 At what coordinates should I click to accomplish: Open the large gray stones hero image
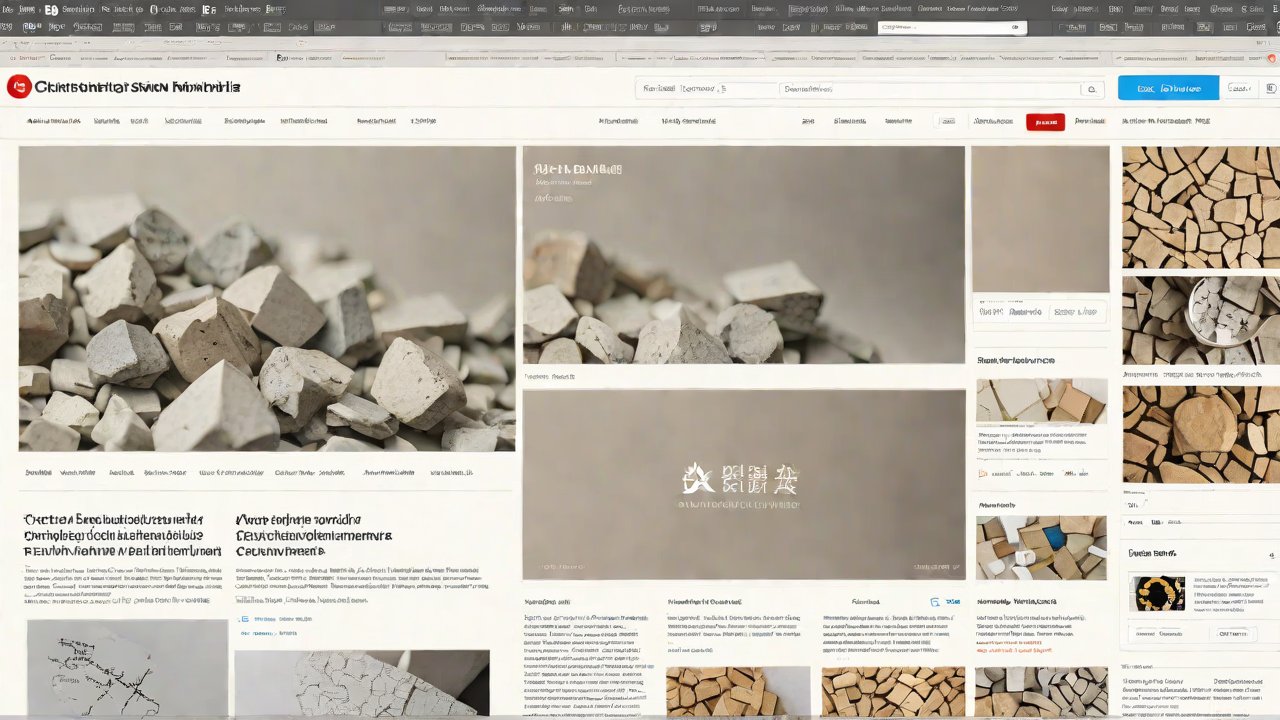(x=267, y=298)
